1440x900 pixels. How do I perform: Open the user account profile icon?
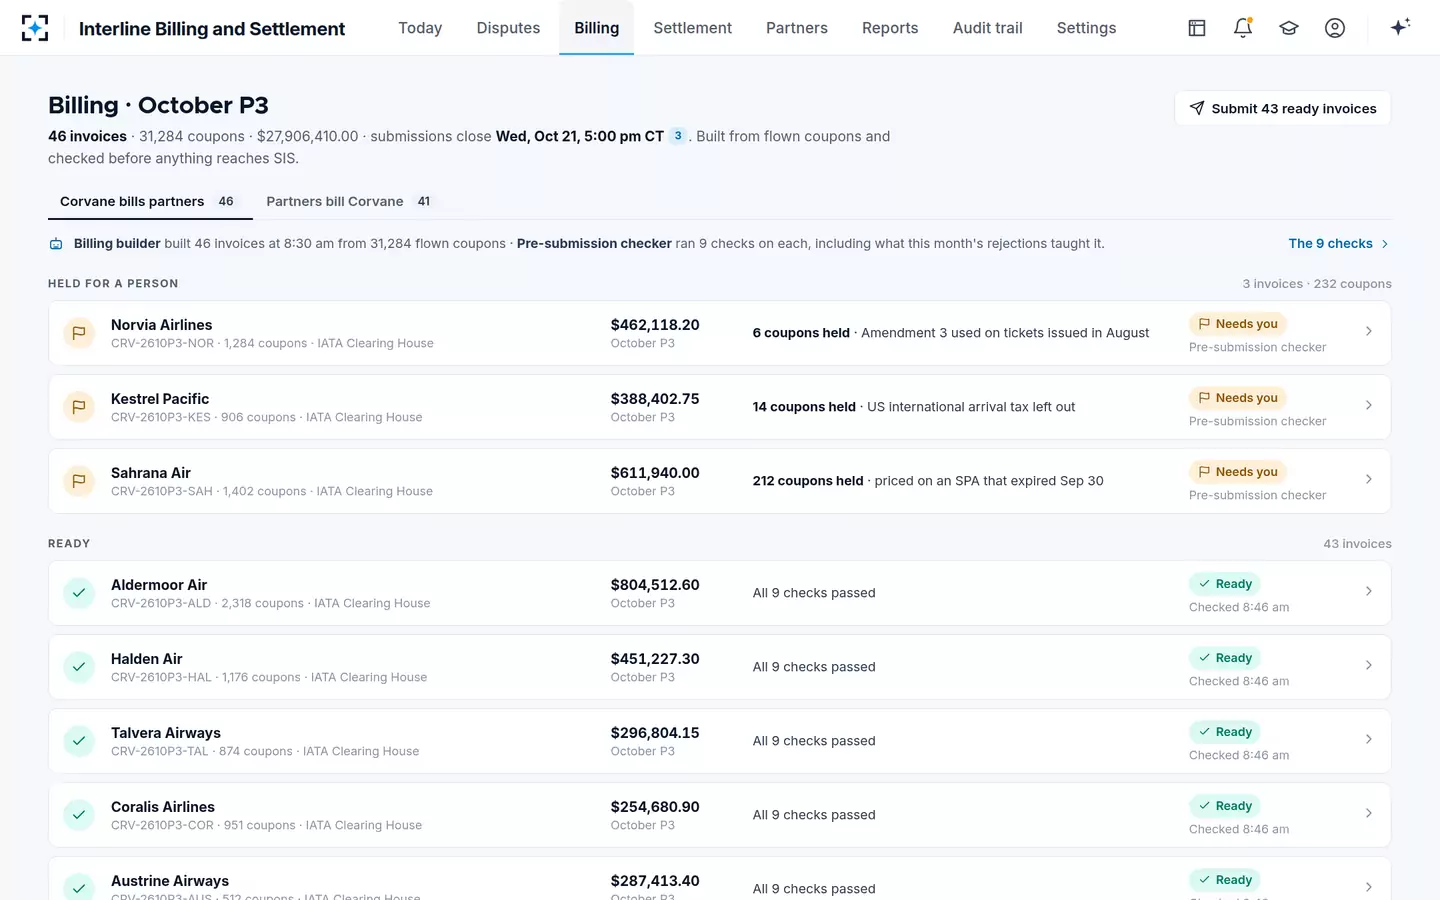1335,28
